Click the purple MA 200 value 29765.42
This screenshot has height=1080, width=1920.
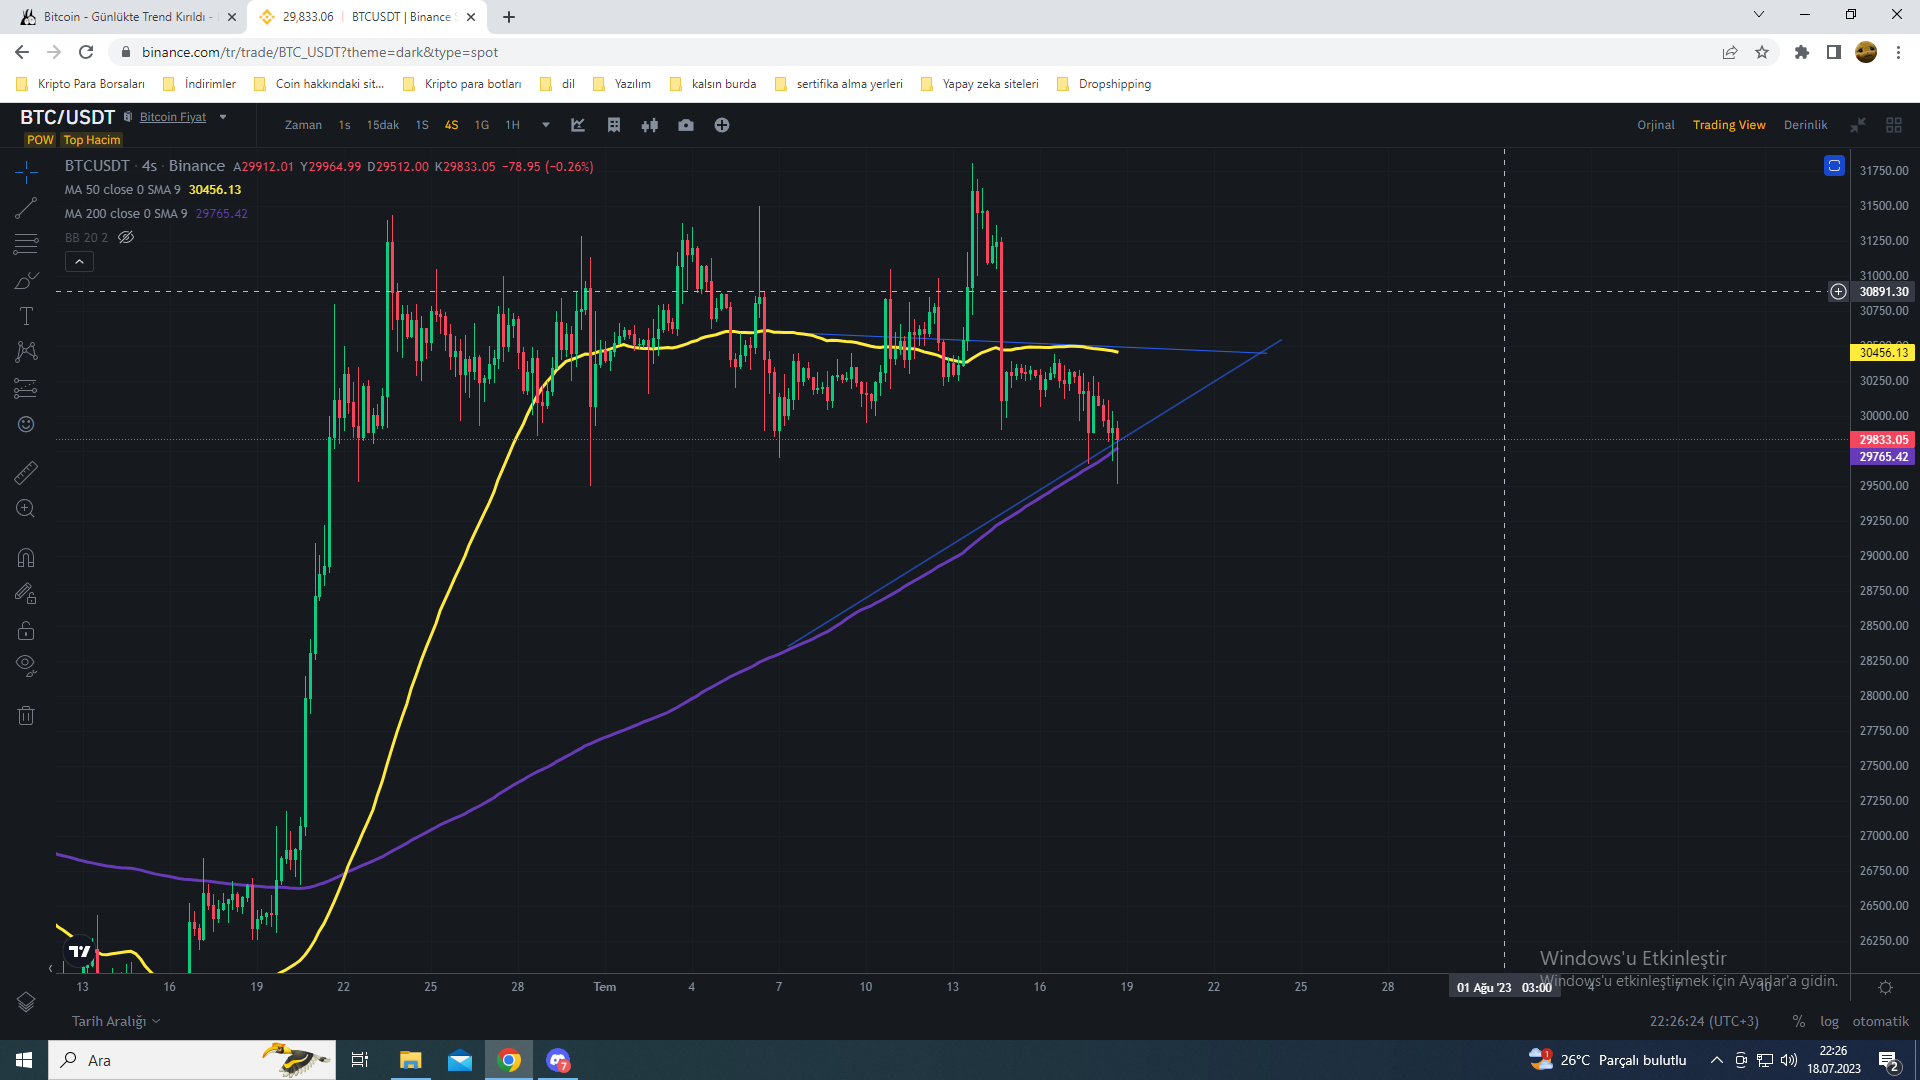coord(222,214)
